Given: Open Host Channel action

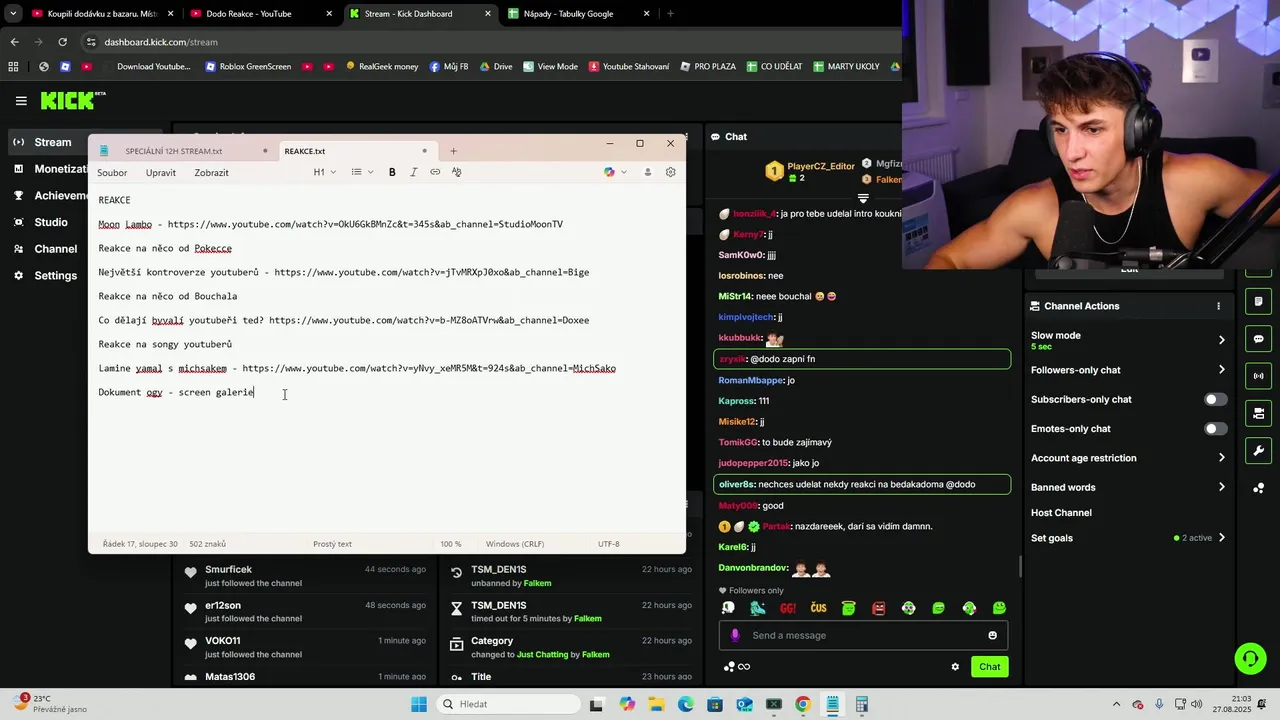Looking at the screenshot, I should tap(1061, 513).
